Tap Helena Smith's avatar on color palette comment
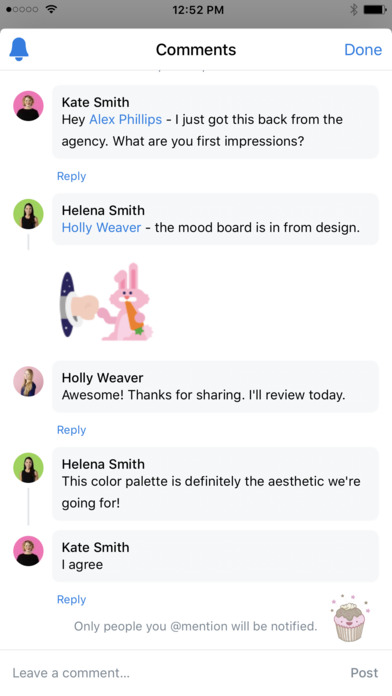The width and height of the screenshot is (392, 696). [x=28, y=468]
